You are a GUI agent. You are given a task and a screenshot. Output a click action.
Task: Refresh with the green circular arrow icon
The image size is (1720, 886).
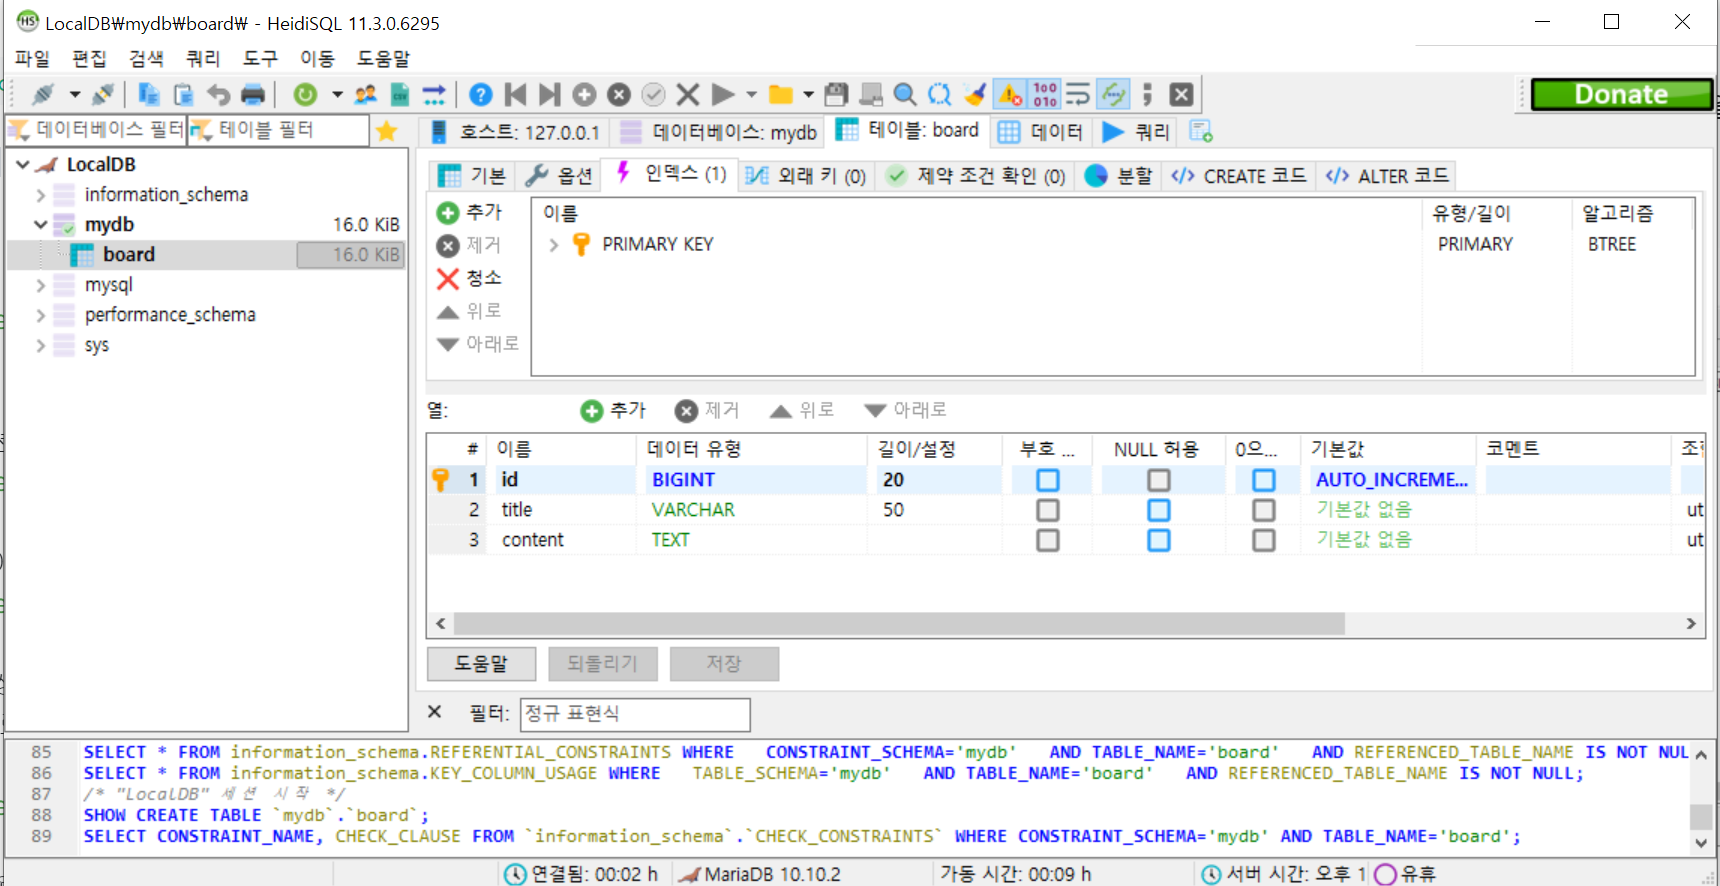point(306,94)
